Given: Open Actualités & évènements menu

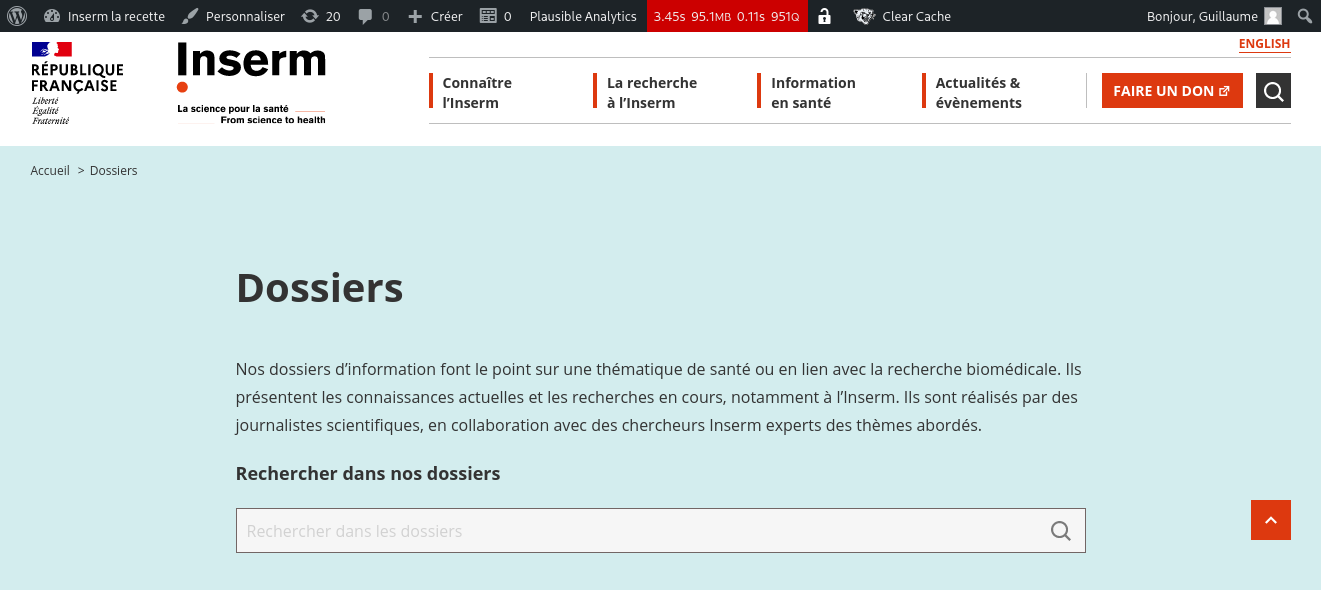Looking at the screenshot, I should coord(978,92).
